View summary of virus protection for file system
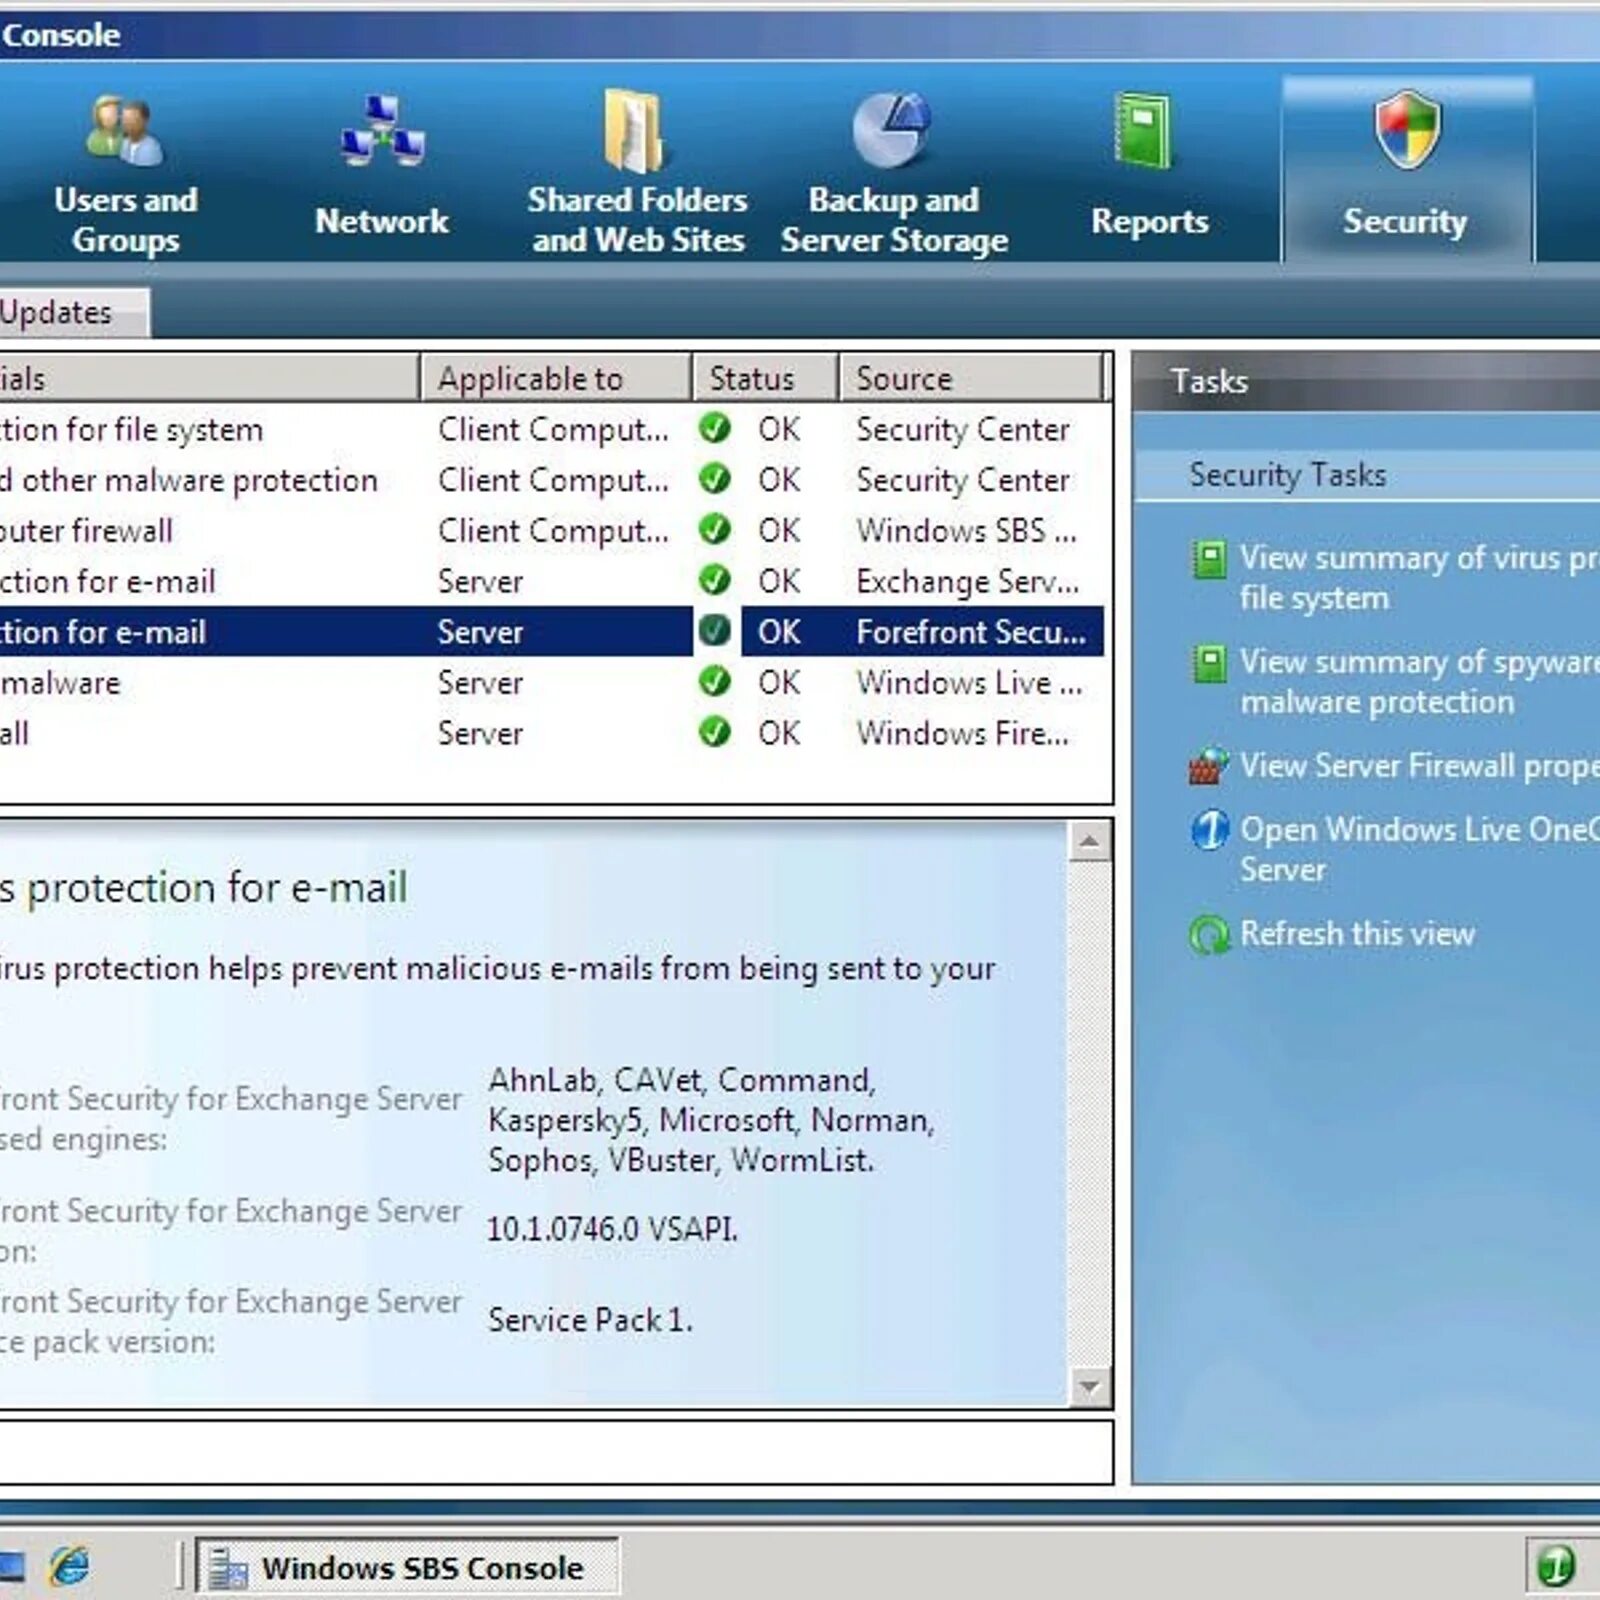1600x1600 pixels. coord(1419,578)
